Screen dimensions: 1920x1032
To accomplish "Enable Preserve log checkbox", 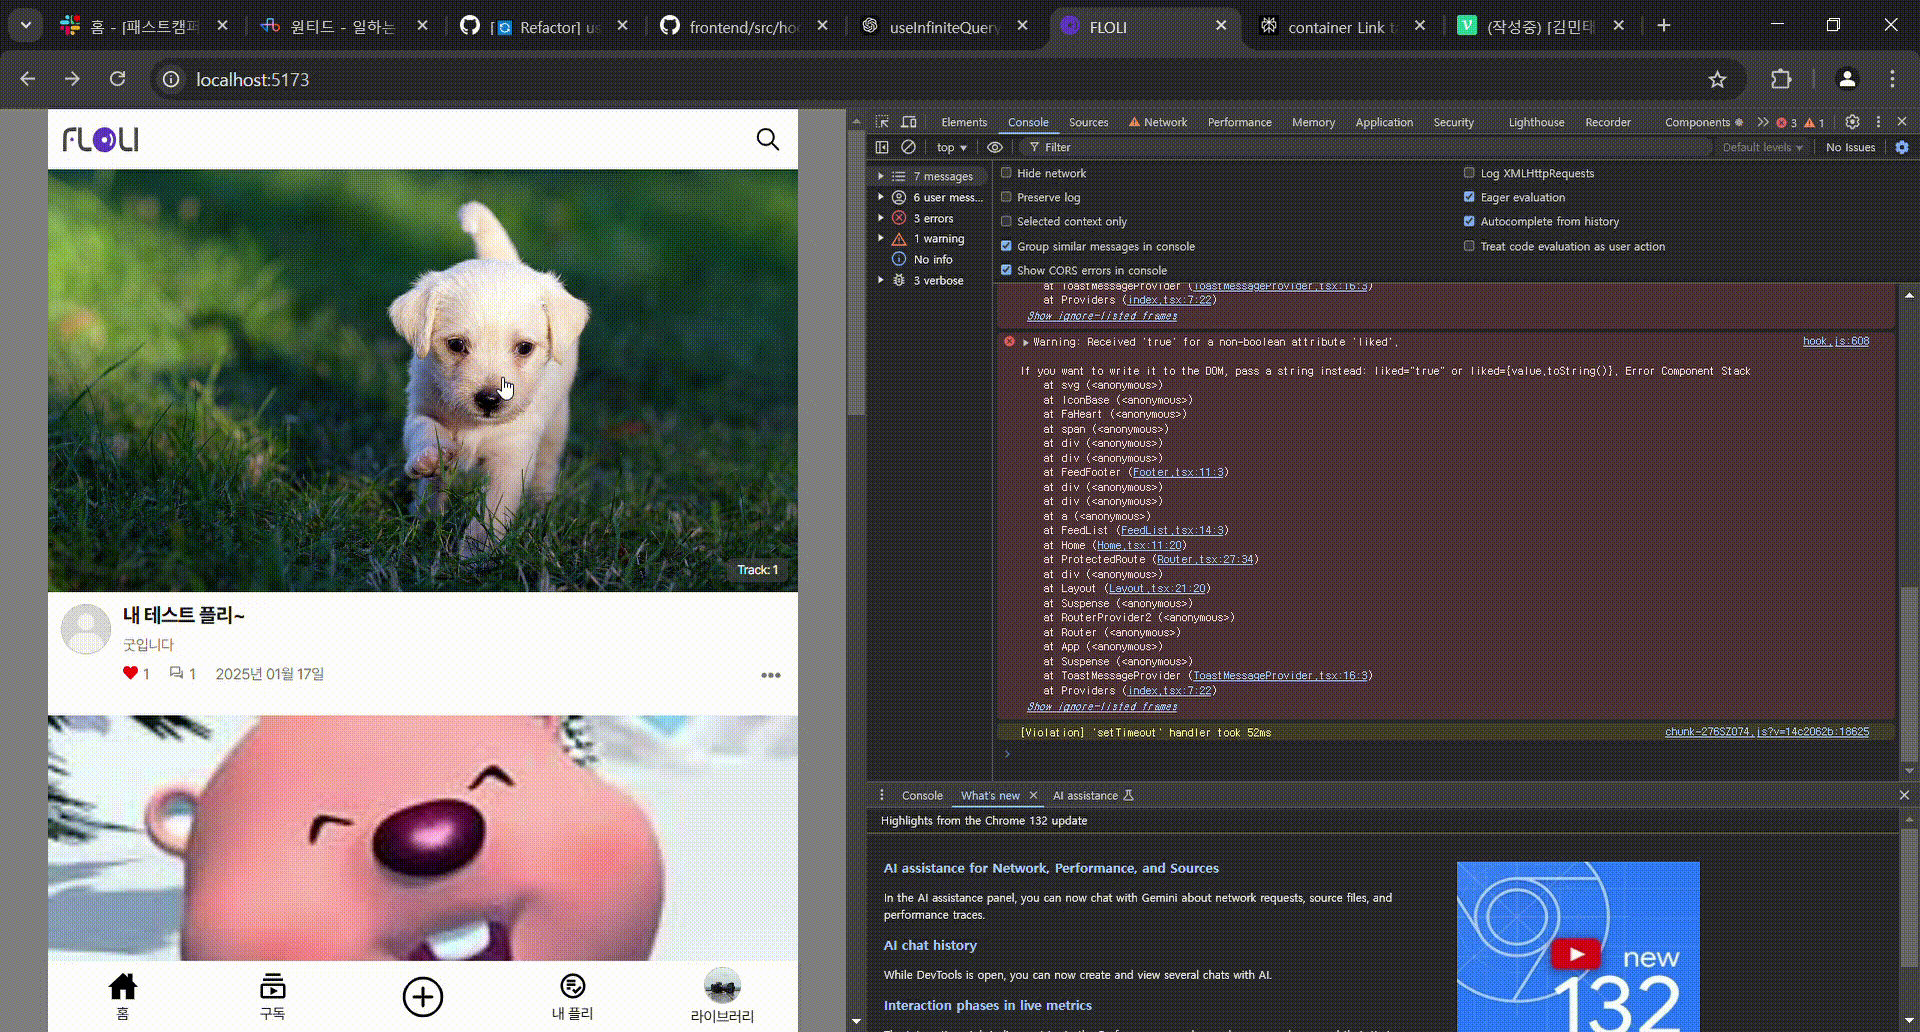I will click(x=1007, y=197).
